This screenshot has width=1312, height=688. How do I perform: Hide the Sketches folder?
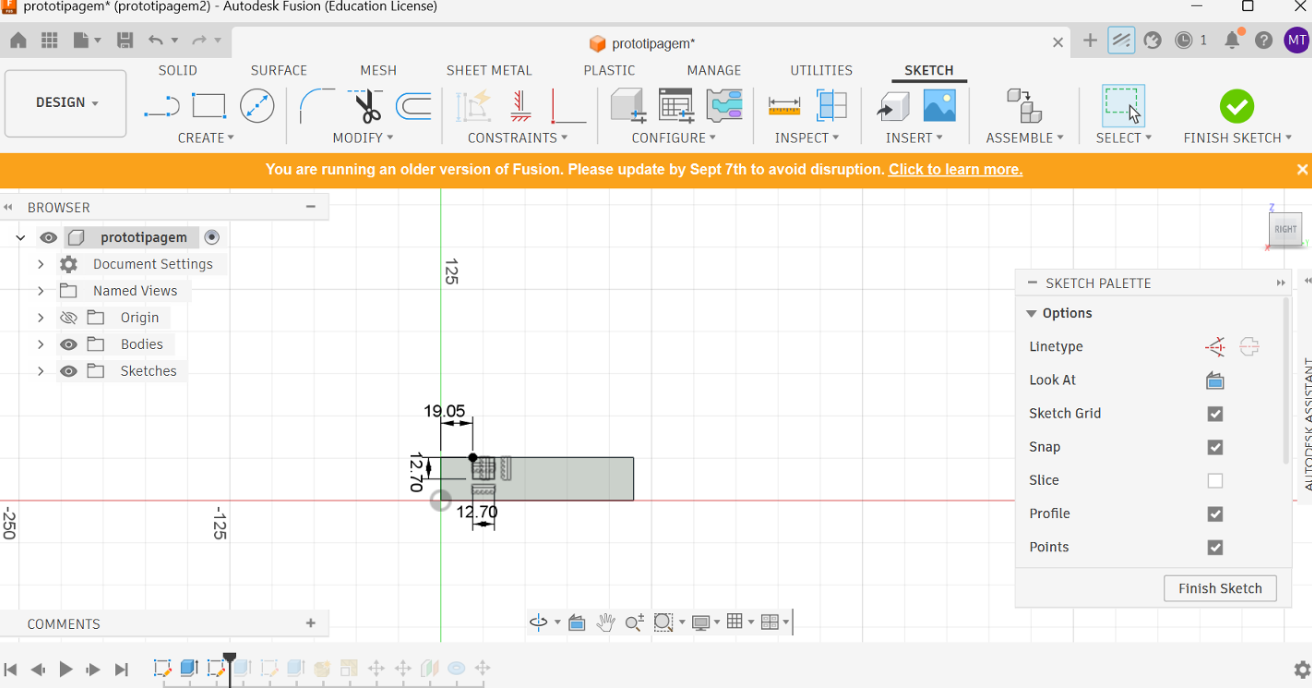[x=68, y=371]
